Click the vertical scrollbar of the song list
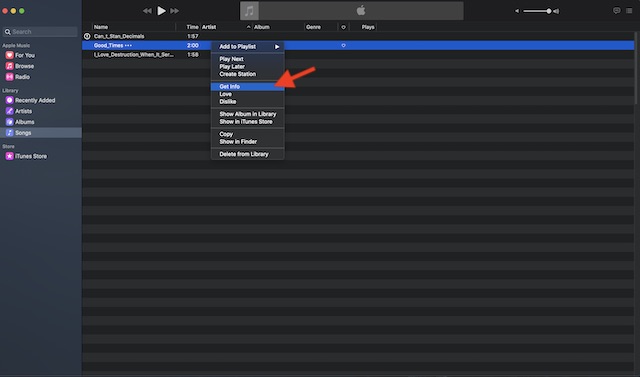 (637, 67)
